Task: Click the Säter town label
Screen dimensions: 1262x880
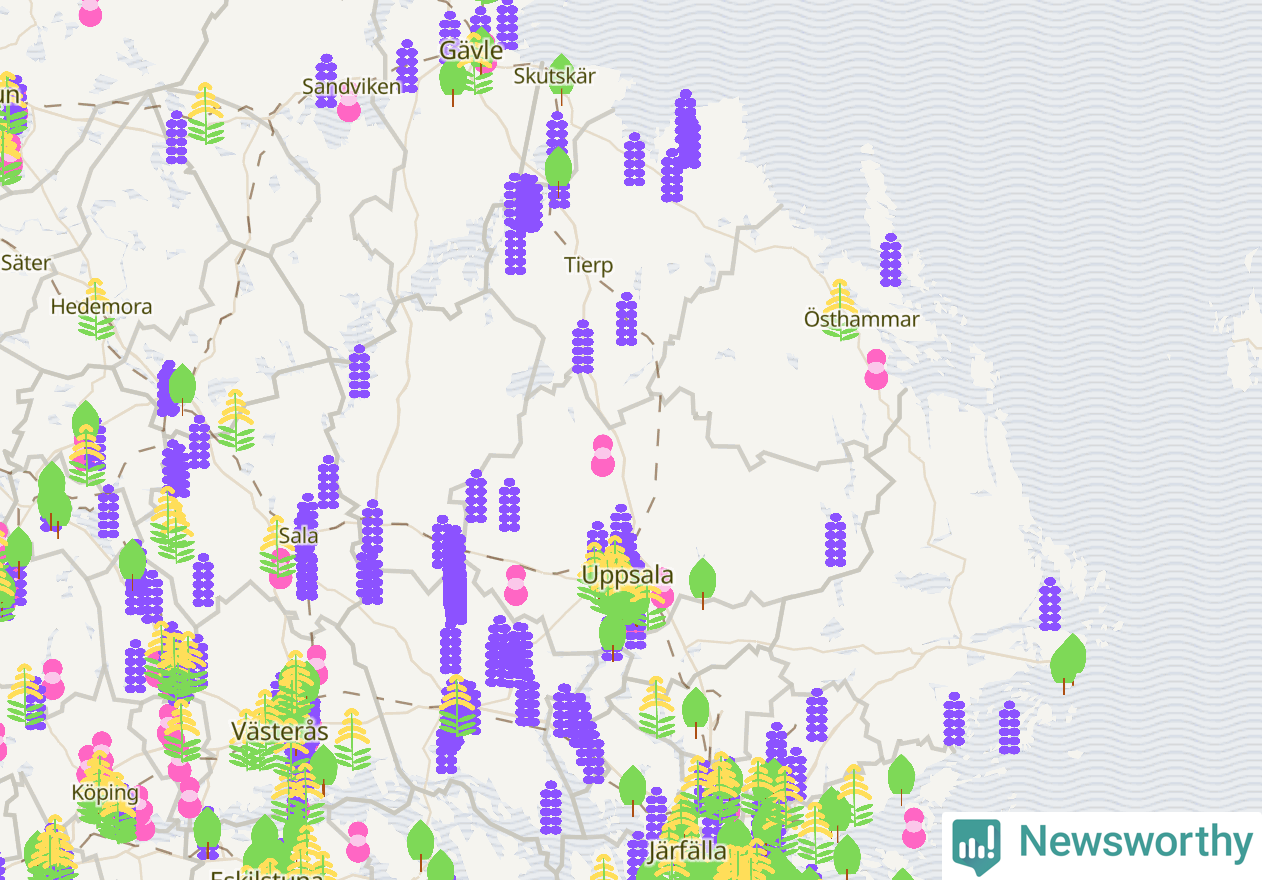Action: pos(26,263)
